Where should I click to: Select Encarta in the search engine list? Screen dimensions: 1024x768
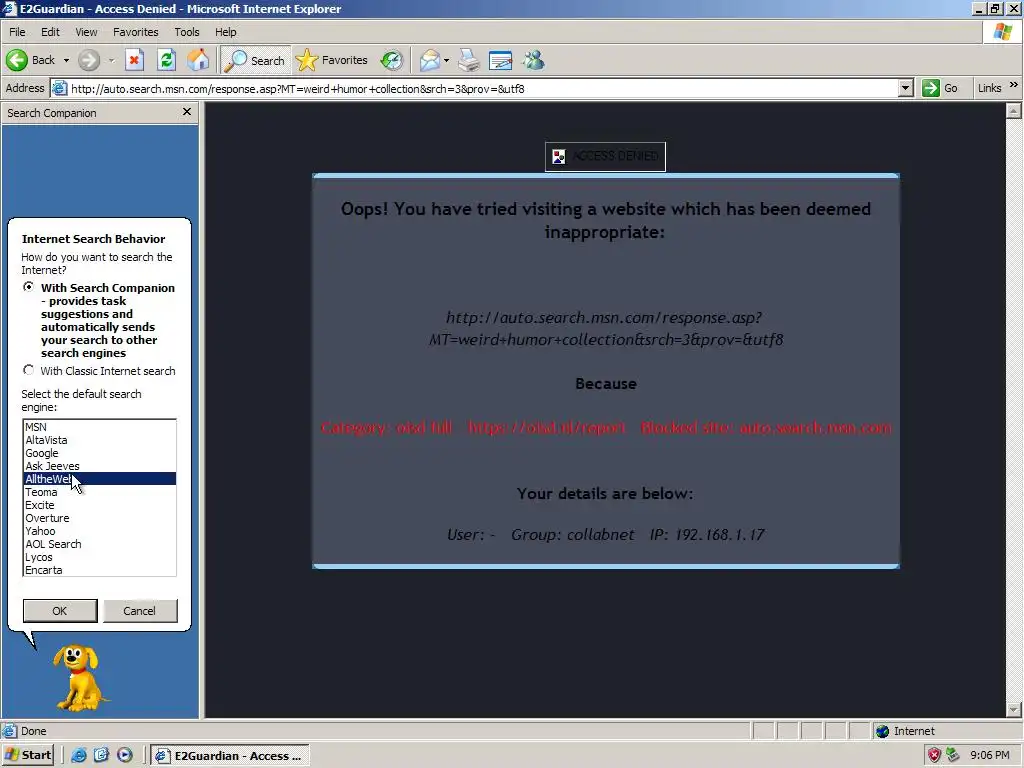pyautogui.click(x=99, y=569)
